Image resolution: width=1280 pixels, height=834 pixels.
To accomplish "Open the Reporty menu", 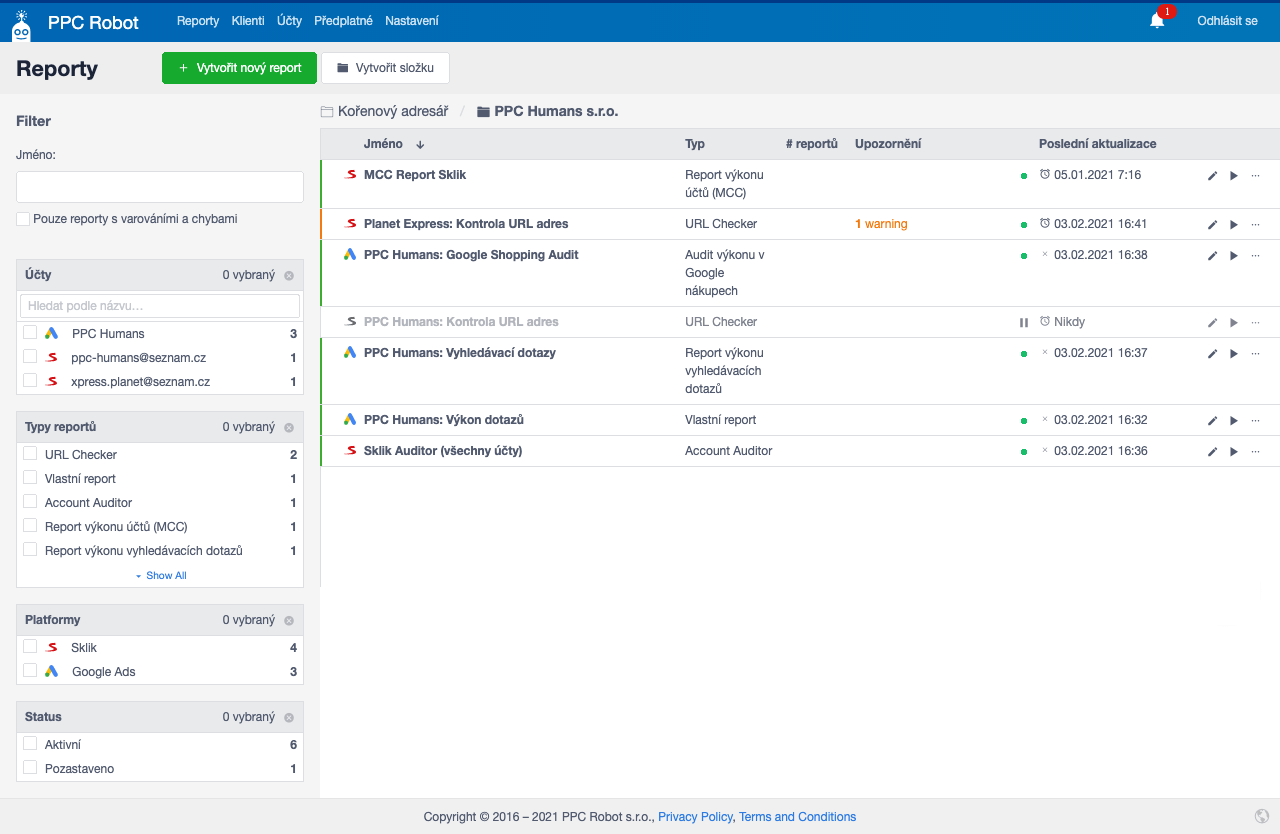I will click(x=198, y=21).
